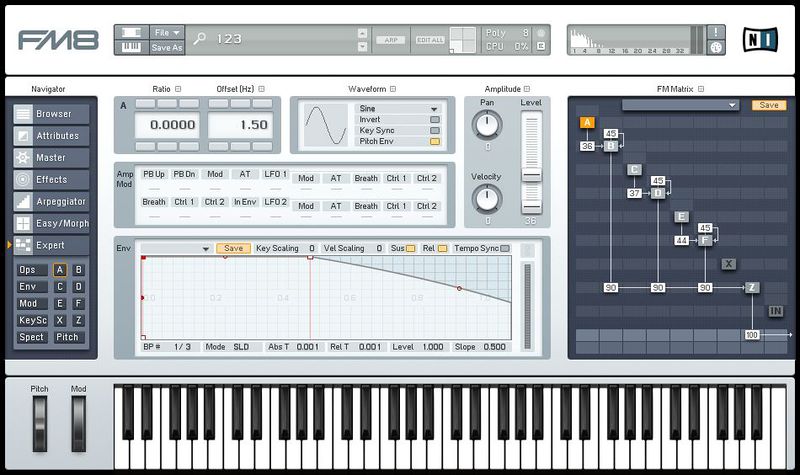Toggle the waveform Invert switch
The width and height of the screenshot is (800, 475).
[434, 120]
